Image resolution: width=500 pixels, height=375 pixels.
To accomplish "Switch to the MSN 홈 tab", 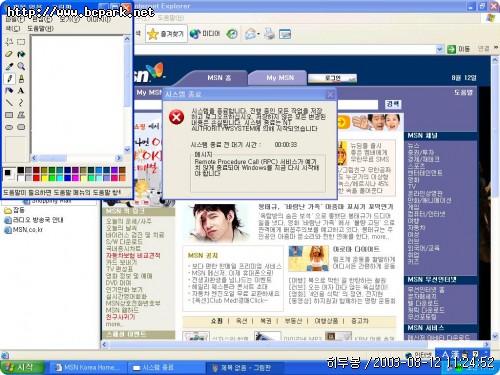I will 219,78.
